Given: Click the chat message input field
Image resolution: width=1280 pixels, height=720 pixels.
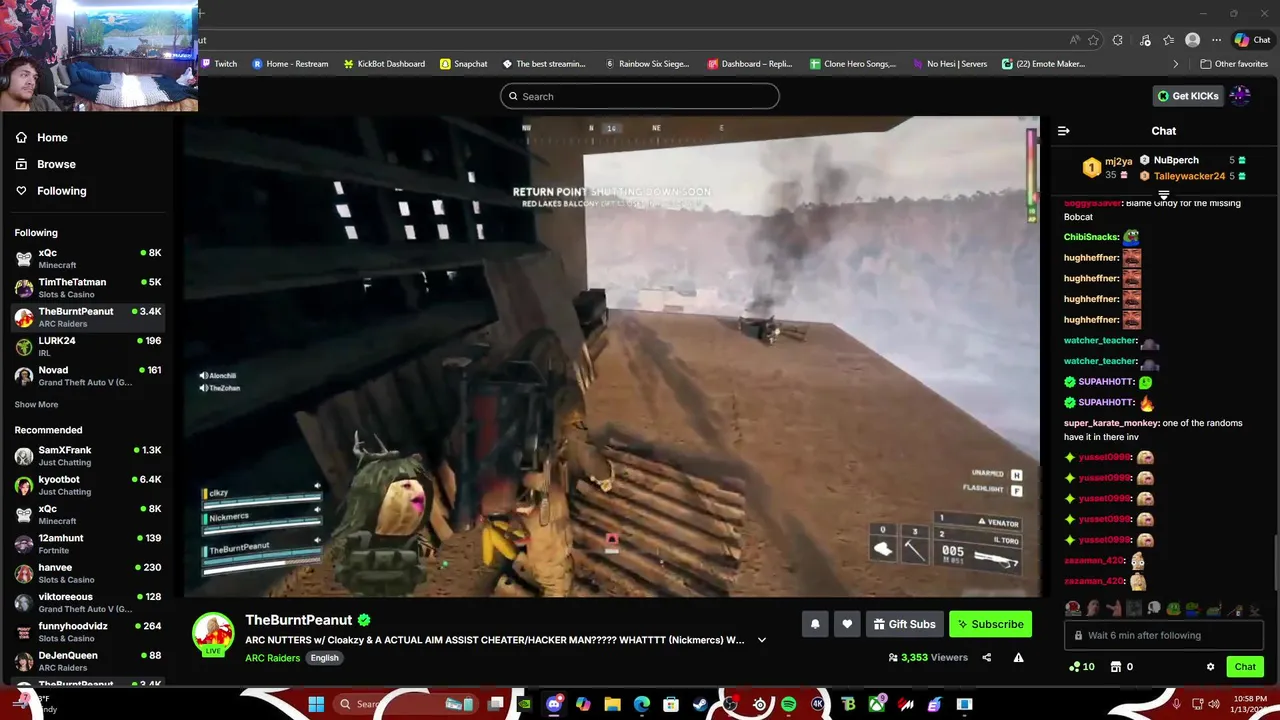Looking at the screenshot, I should (x=1164, y=635).
